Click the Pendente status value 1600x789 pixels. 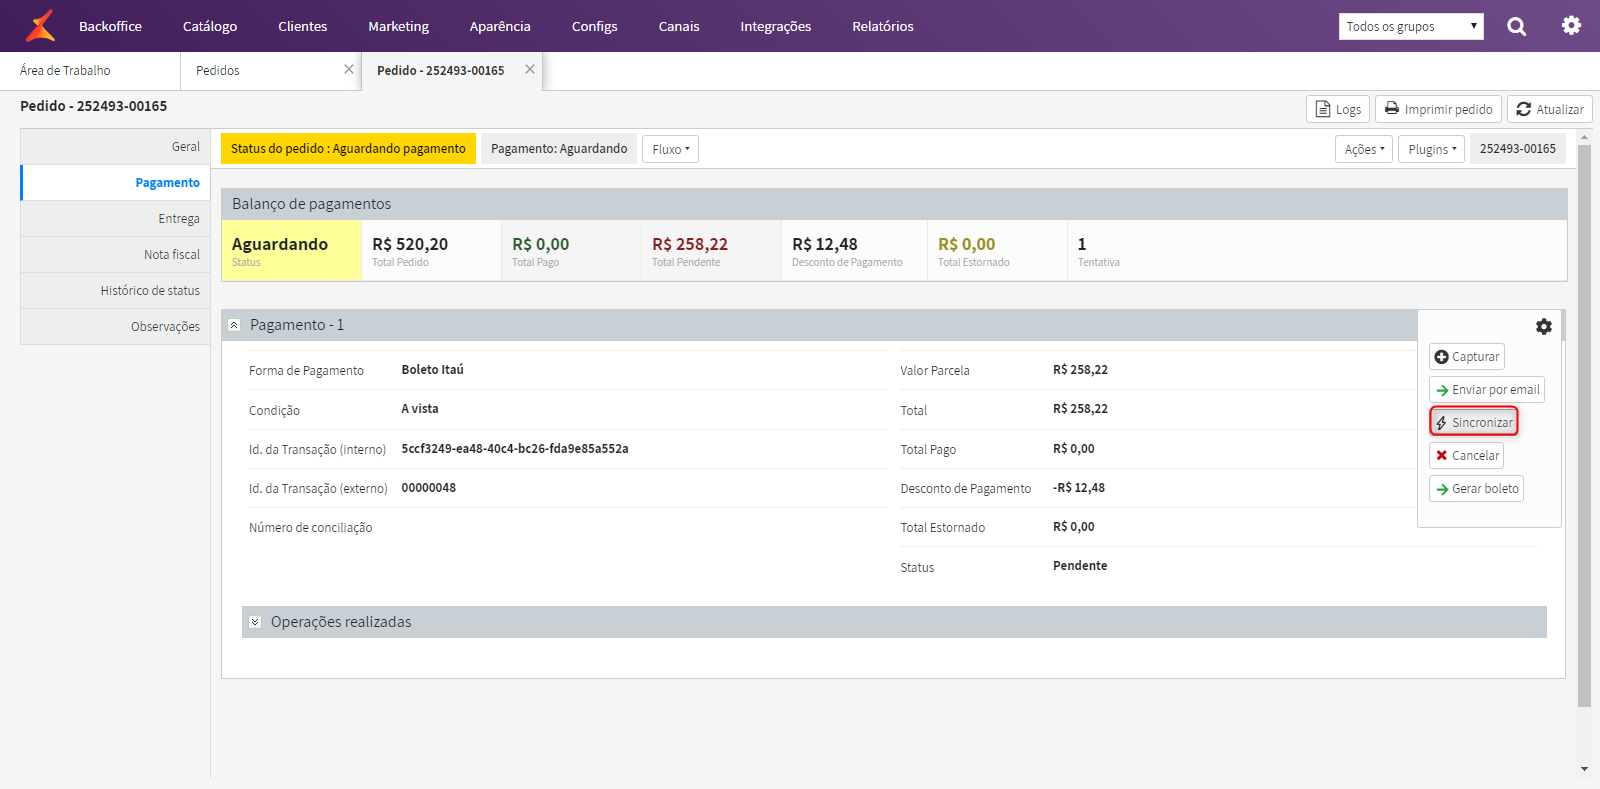[1080, 566]
